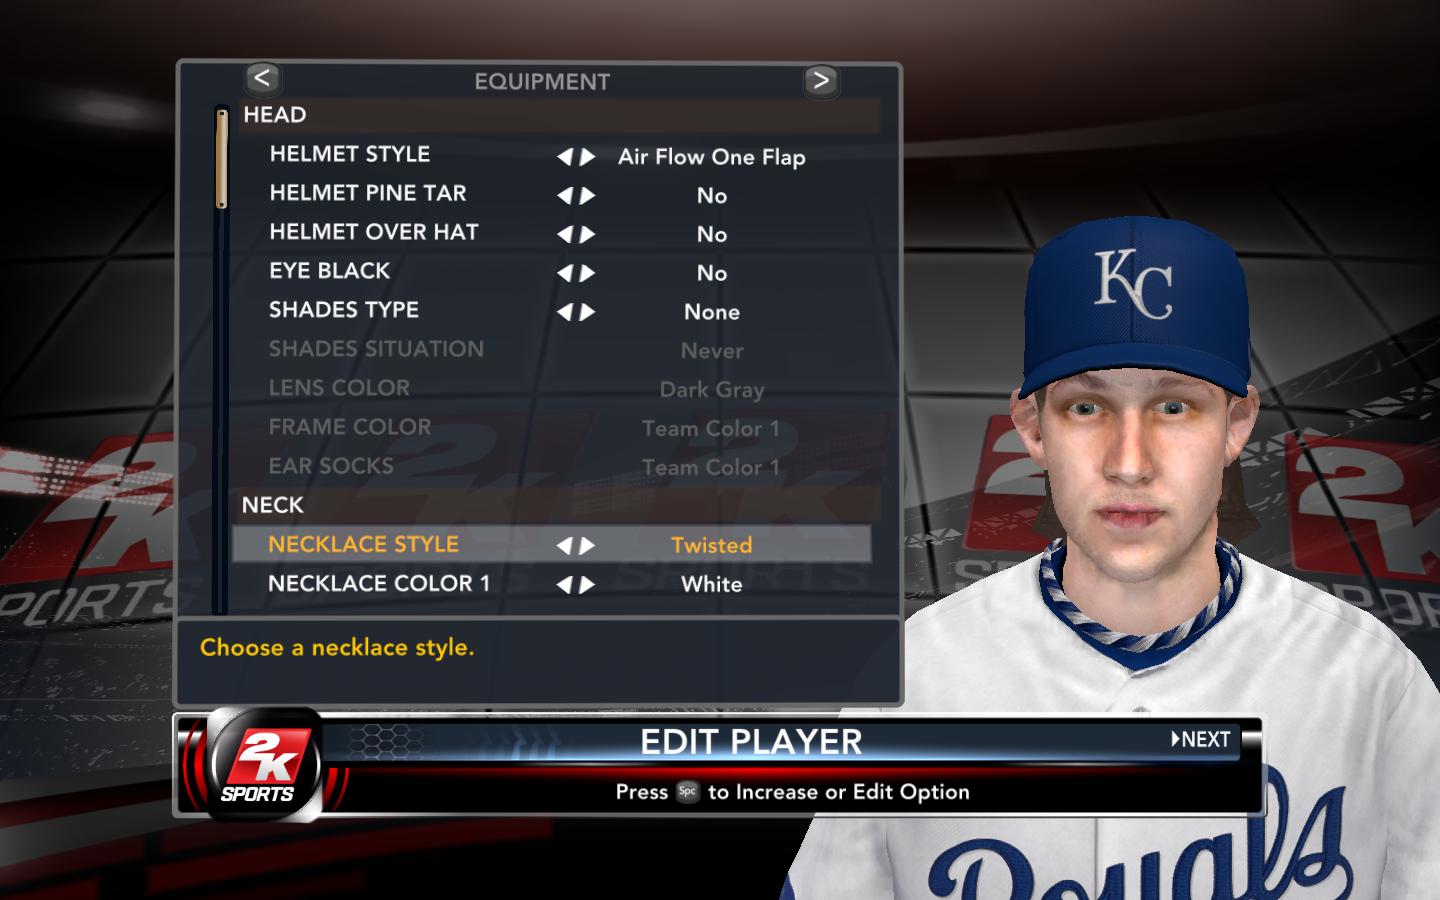The image size is (1440, 900).
Task: Select the Helmet Style row
Action: 552,156
